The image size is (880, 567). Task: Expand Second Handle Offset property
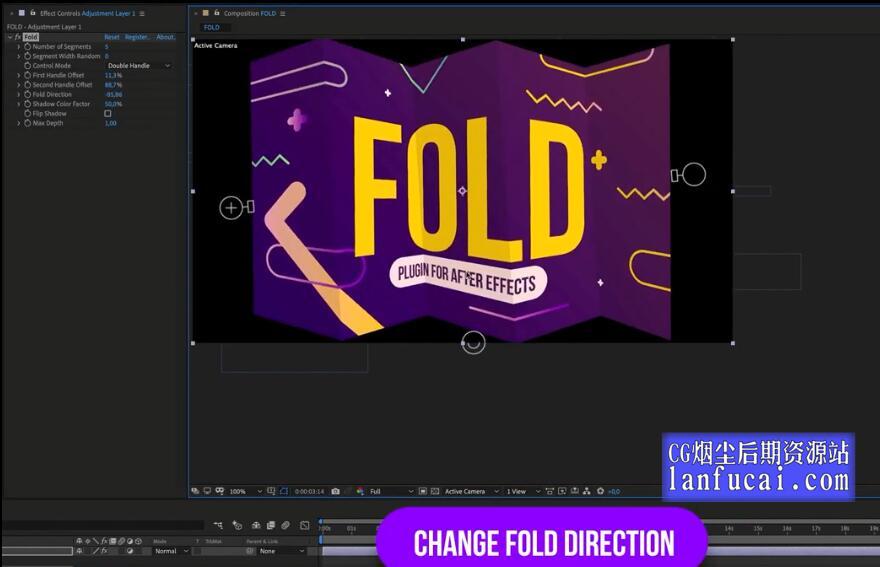point(19,85)
